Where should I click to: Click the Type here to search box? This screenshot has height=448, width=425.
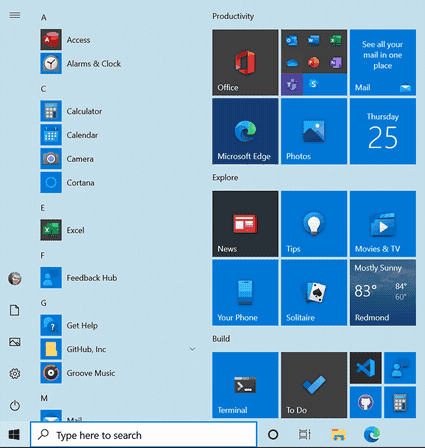point(144,435)
